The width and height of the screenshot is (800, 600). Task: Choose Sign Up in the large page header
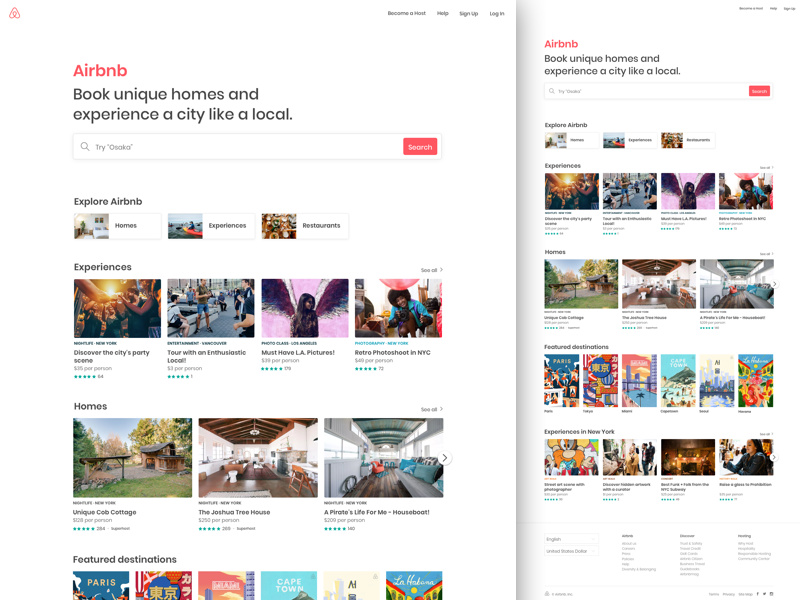(x=468, y=14)
